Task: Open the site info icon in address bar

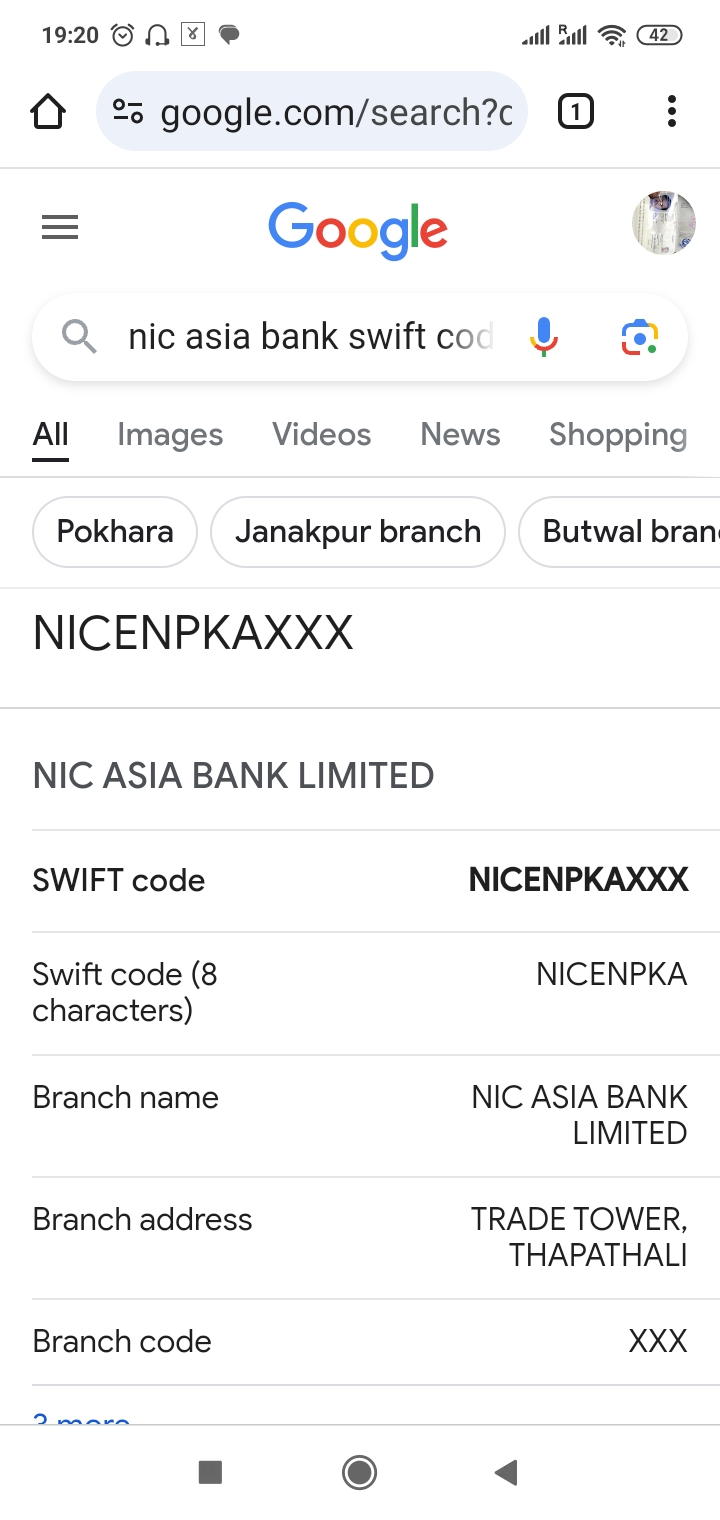Action: pyautogui.click(x=128, y=112)
